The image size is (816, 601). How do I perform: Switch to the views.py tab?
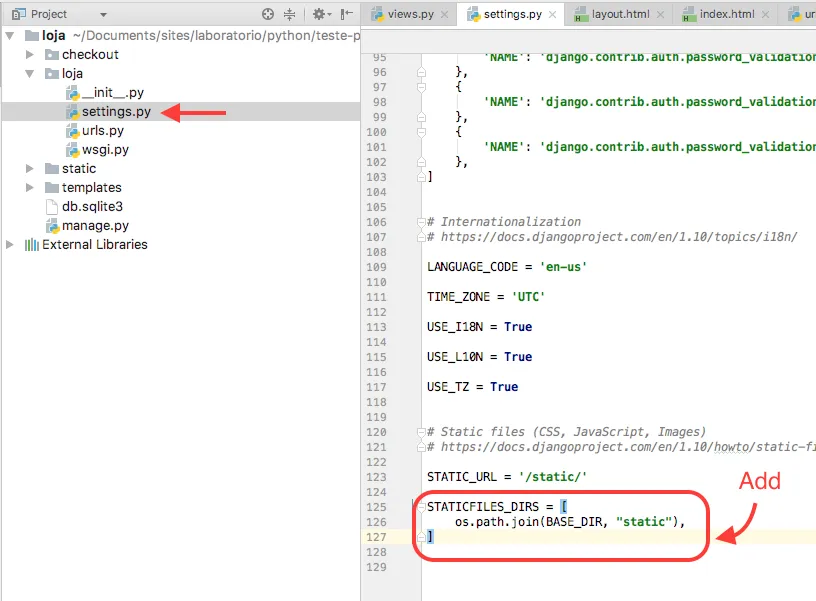click(x=411, y=15)
